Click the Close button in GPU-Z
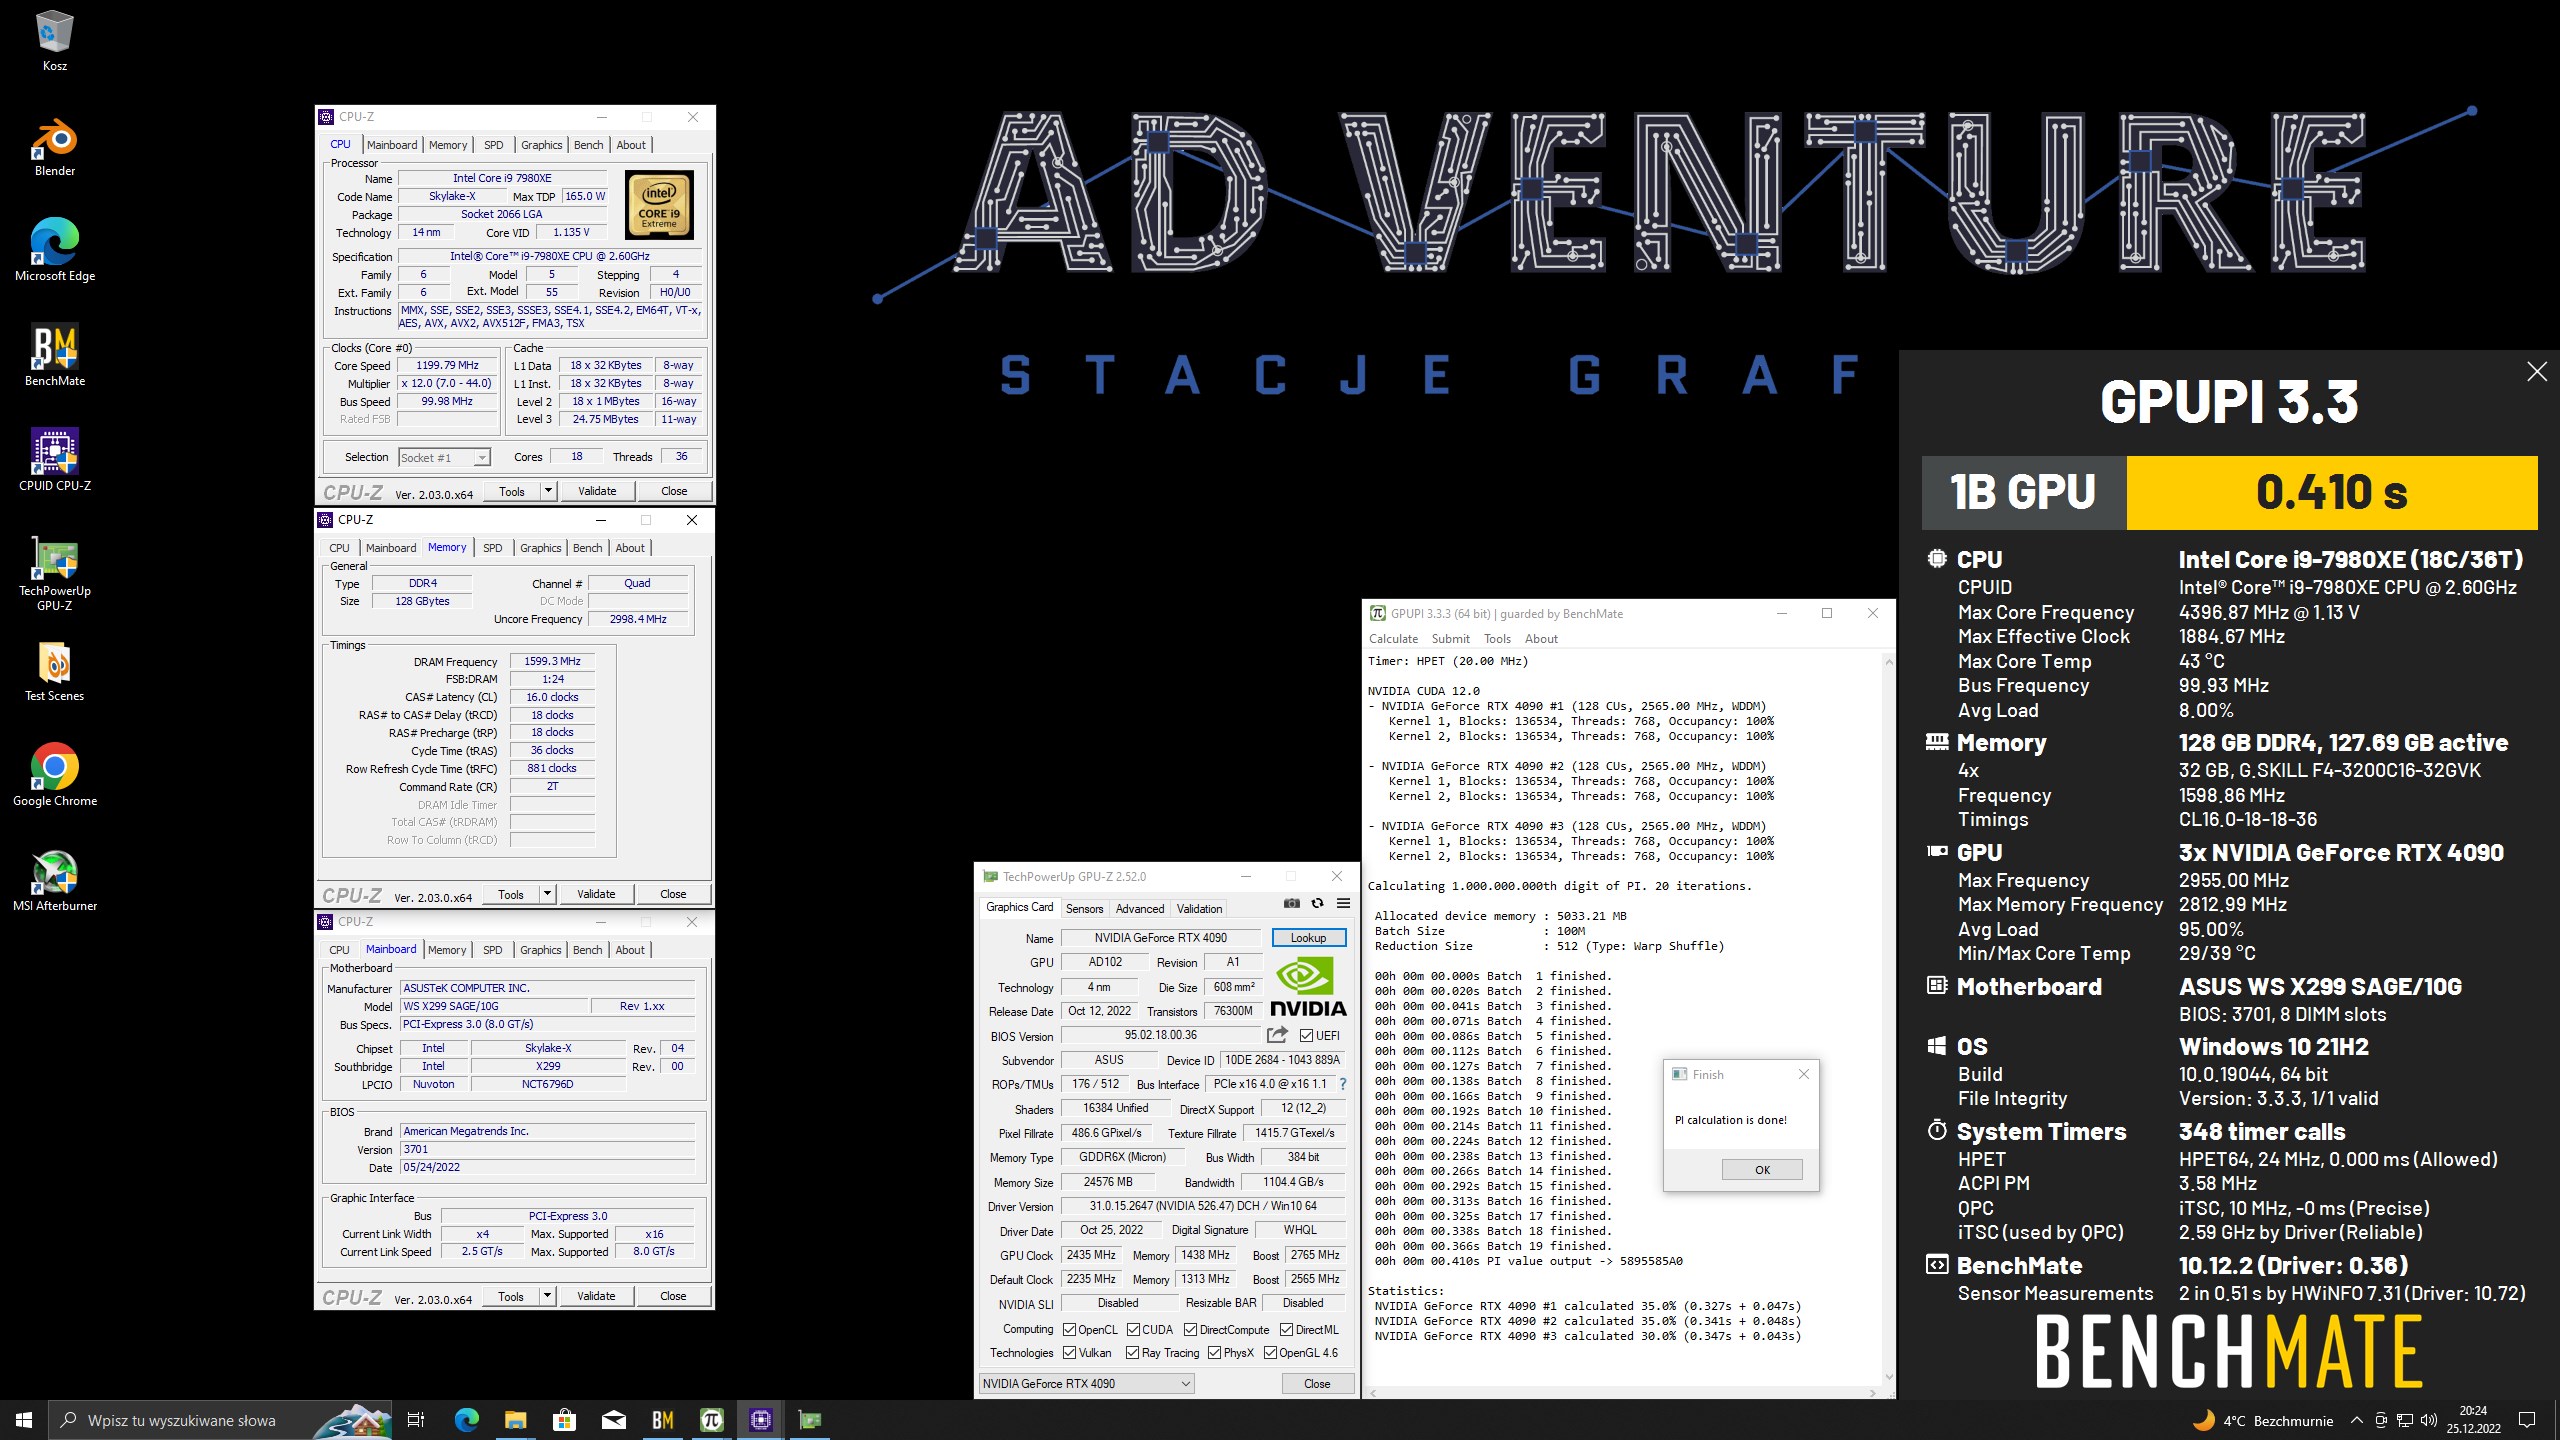The image size is (2560, 1440). click(1317, 1384)
